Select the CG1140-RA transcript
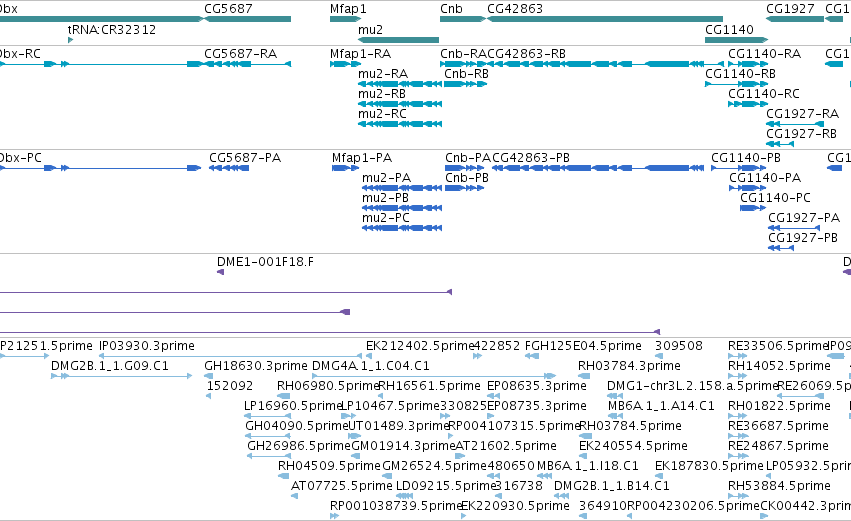The width and height of the screenshot is (851, 521). 748,64
